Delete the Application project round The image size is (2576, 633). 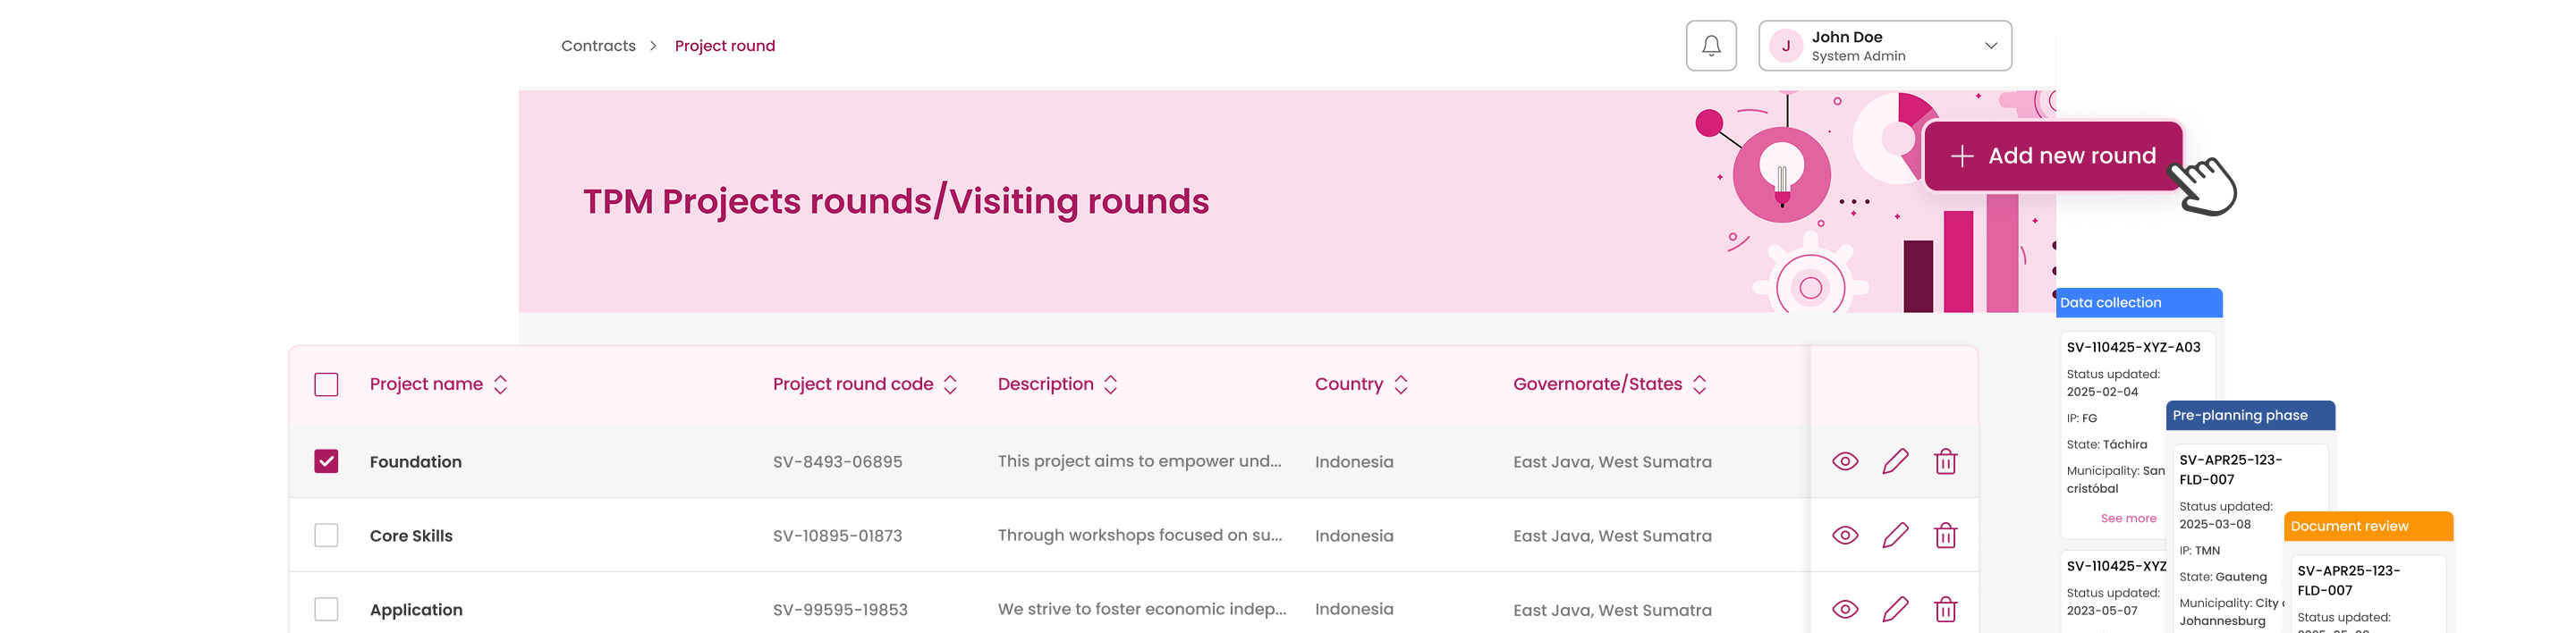tap(1945, 610)
